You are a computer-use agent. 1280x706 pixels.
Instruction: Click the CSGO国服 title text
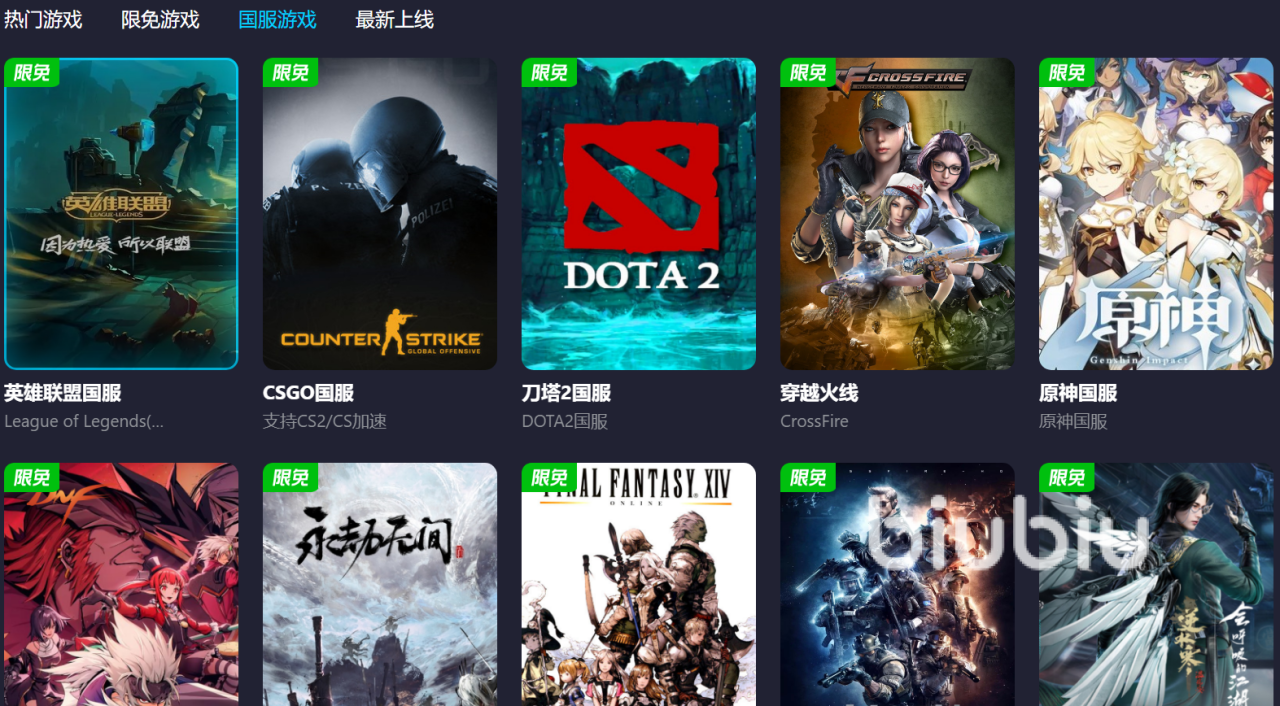308,393
